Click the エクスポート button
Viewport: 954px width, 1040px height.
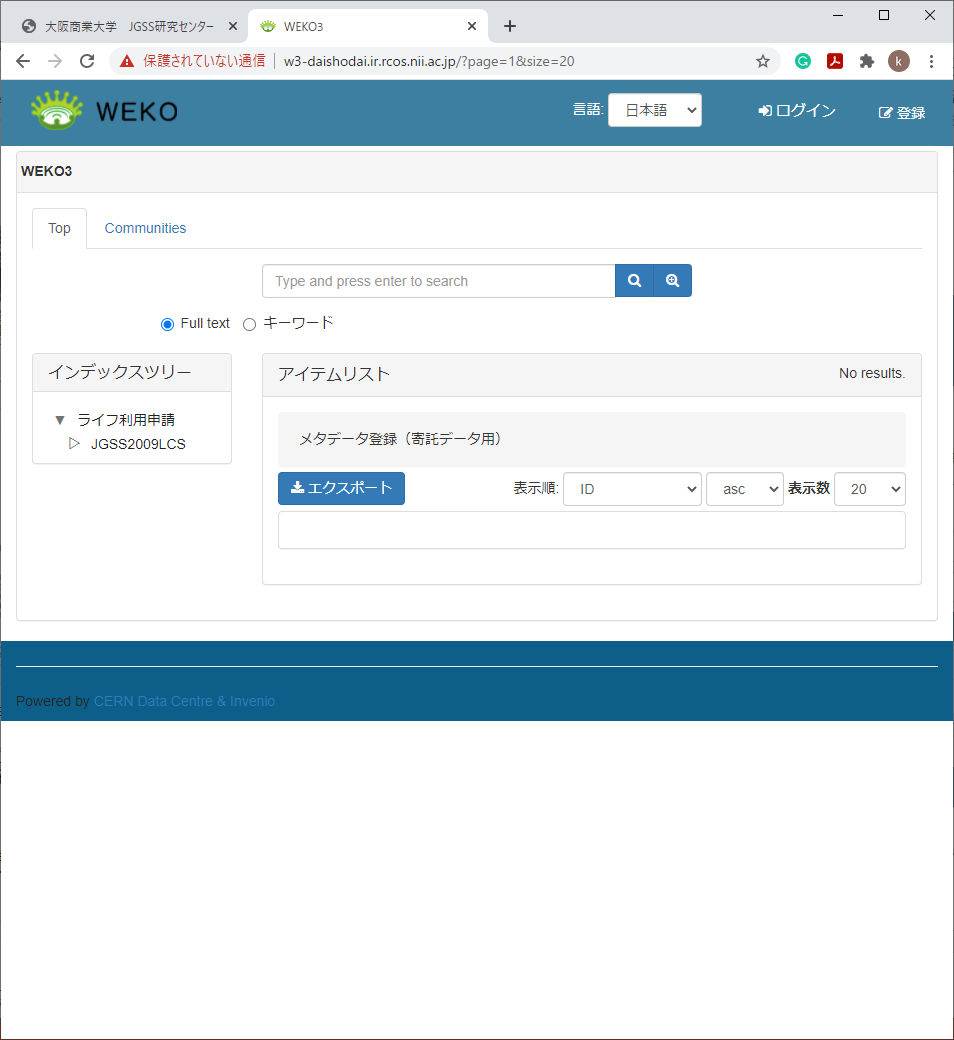coord(341,488)
